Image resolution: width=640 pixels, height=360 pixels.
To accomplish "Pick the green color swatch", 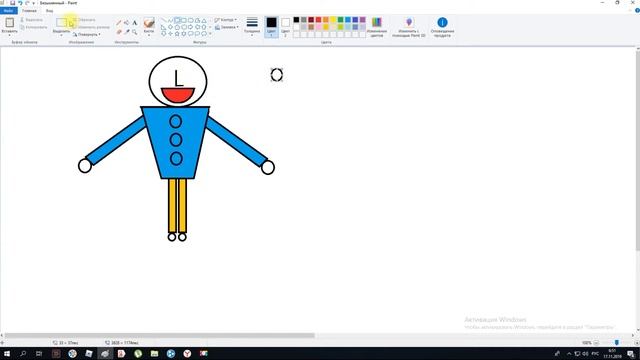I will [x=340, y=20].
